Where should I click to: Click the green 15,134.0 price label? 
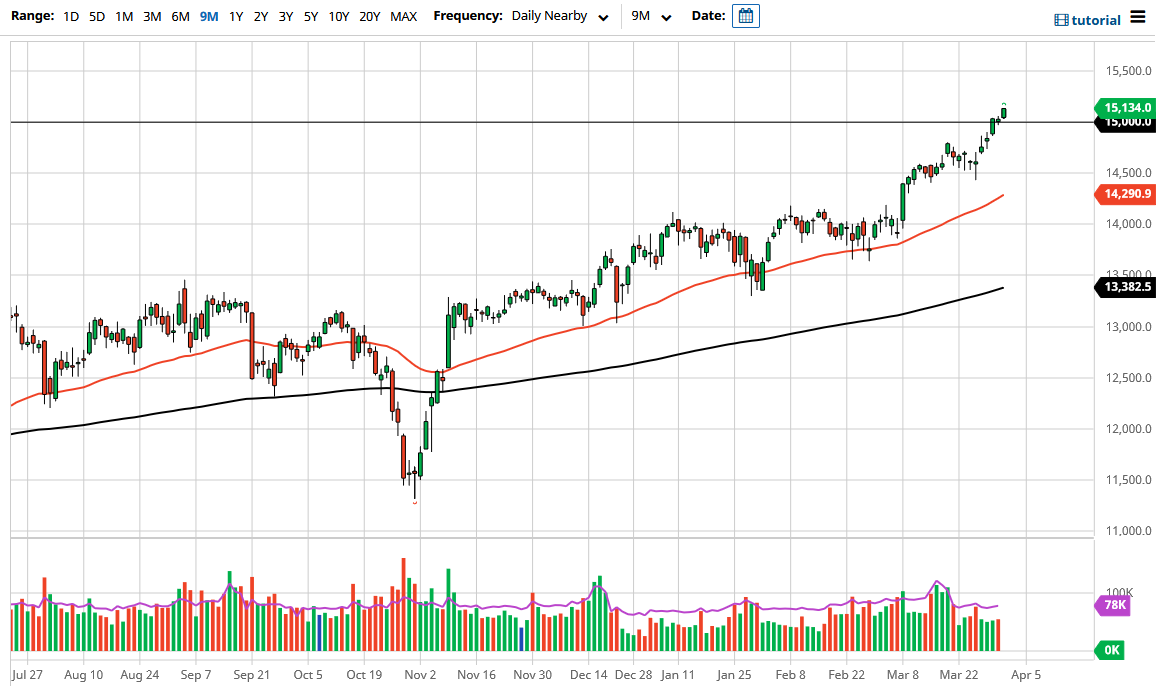(1127, 108)
